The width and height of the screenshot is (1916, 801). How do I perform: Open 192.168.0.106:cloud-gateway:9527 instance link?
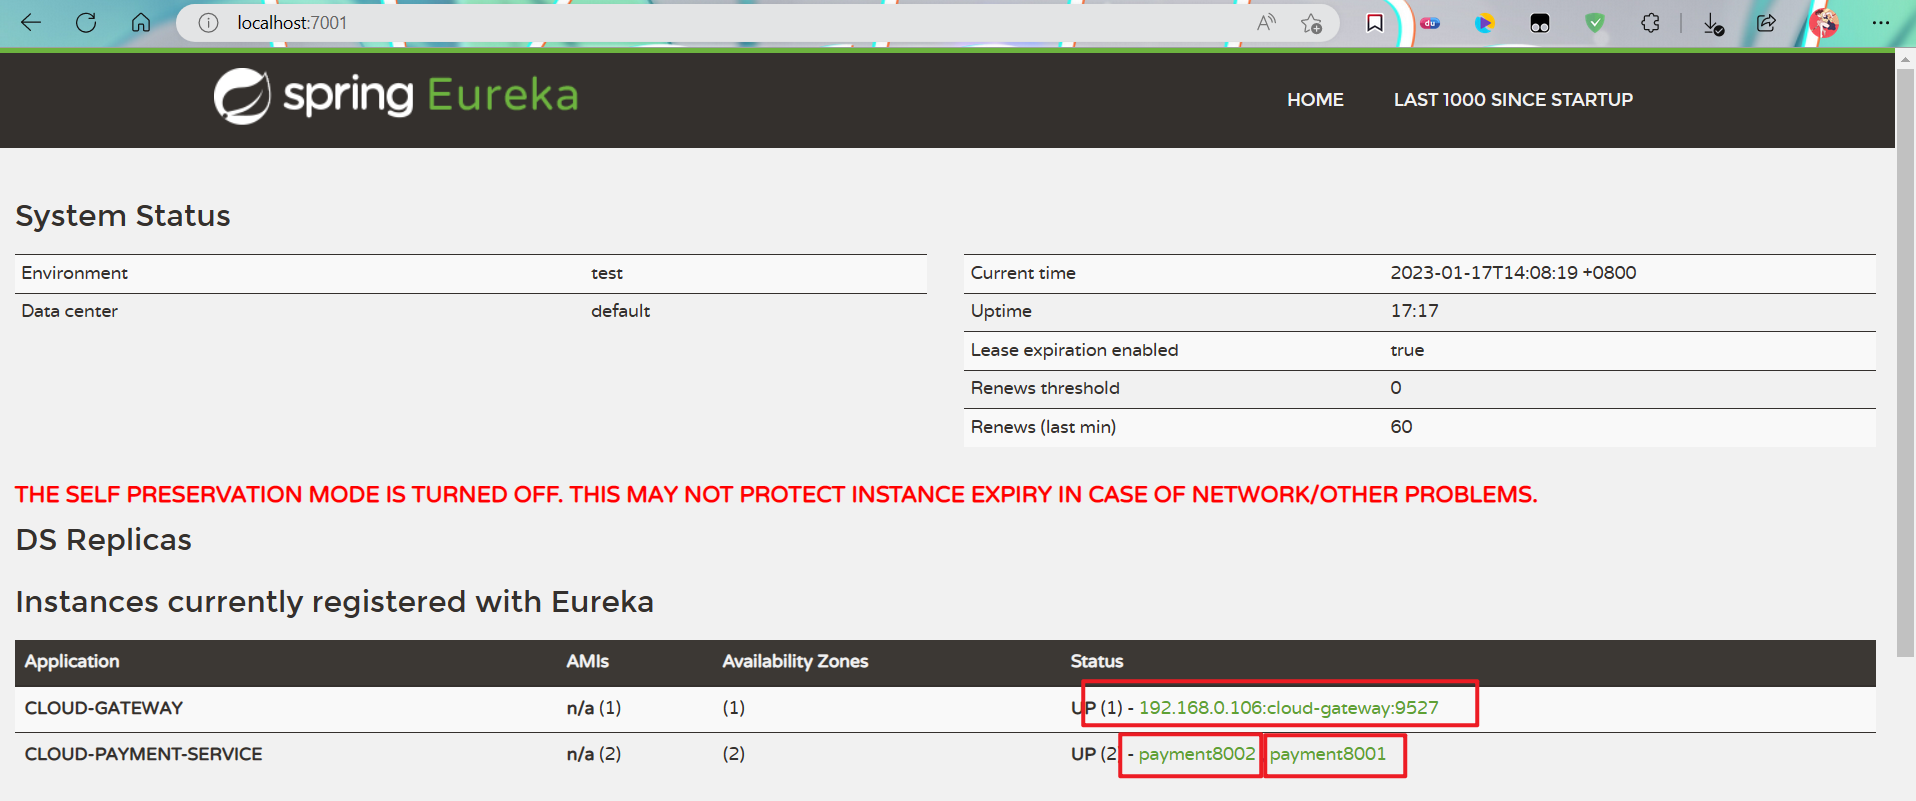[1288, 708]
